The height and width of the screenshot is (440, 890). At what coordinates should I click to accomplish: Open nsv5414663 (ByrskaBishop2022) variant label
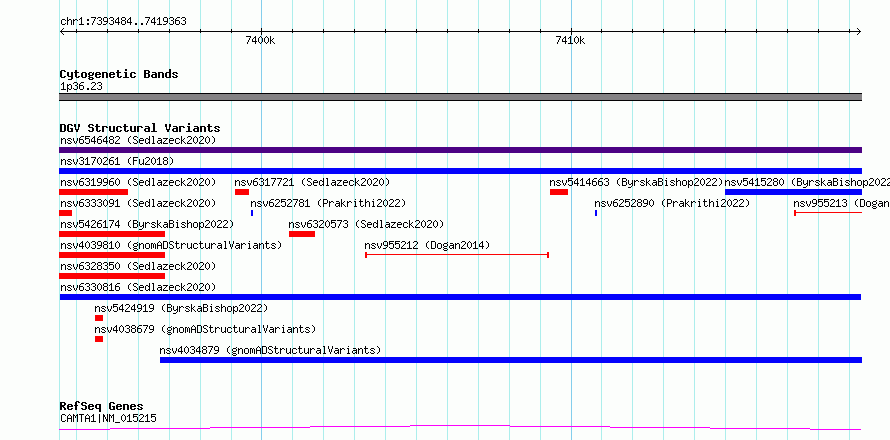coord(636,182)
